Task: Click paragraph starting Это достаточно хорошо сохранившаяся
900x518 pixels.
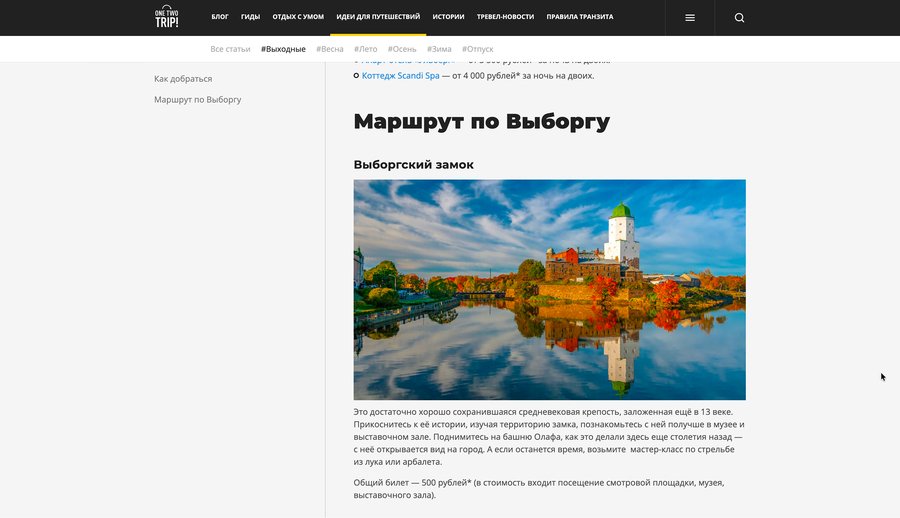Action: (549, 436)
